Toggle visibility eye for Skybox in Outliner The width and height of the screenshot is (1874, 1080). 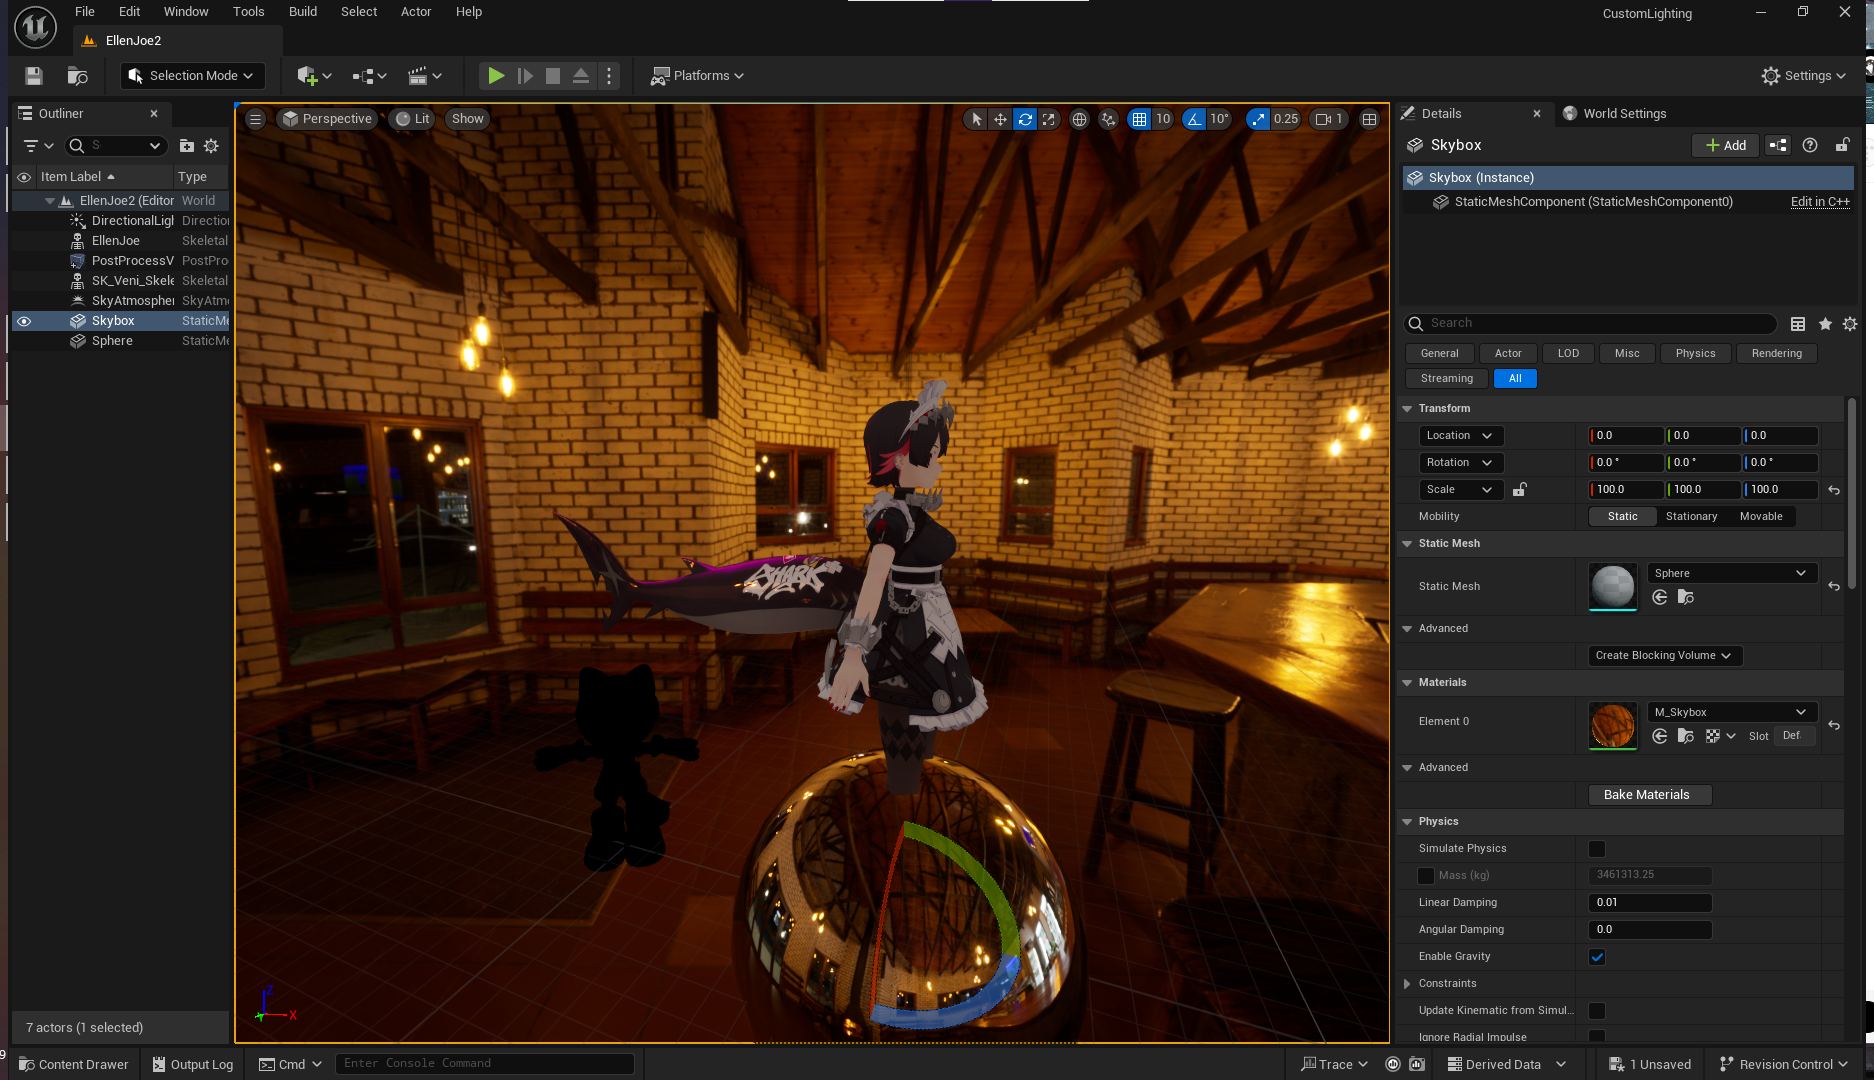(24, 321)
